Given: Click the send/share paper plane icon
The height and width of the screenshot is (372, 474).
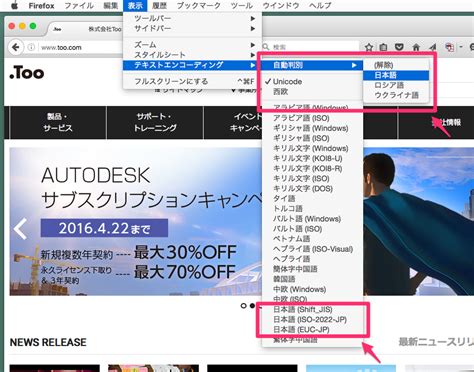Looking at the screenshot, I should 432,47.
